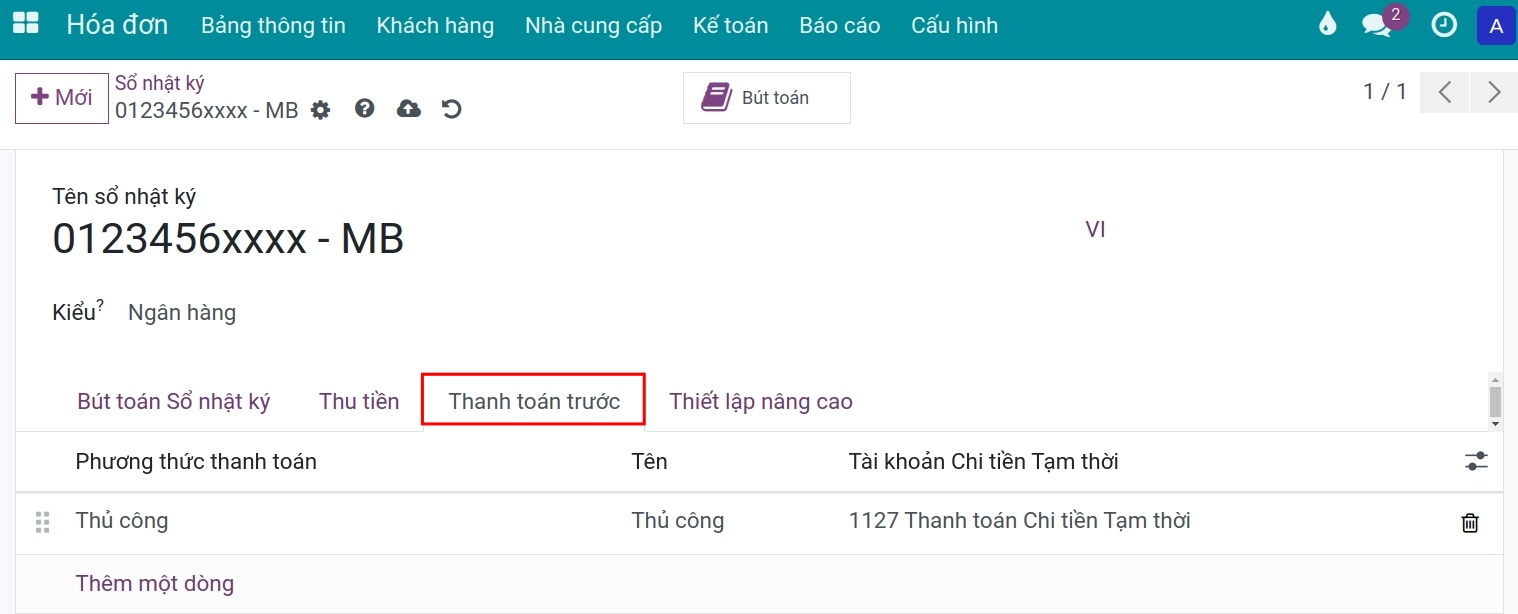
Task: Open the user avatar menu
Action: coord(1496,25)
